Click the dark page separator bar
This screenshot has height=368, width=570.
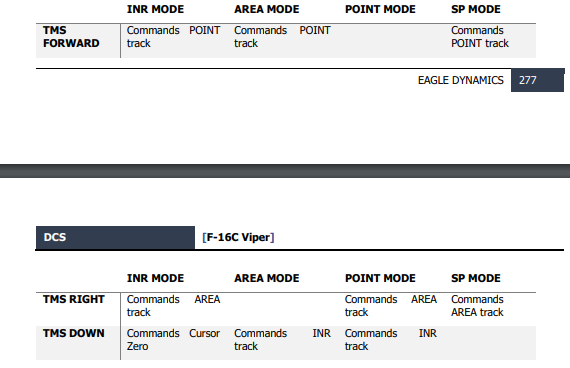pyautogui.click(x=285, y=171)
